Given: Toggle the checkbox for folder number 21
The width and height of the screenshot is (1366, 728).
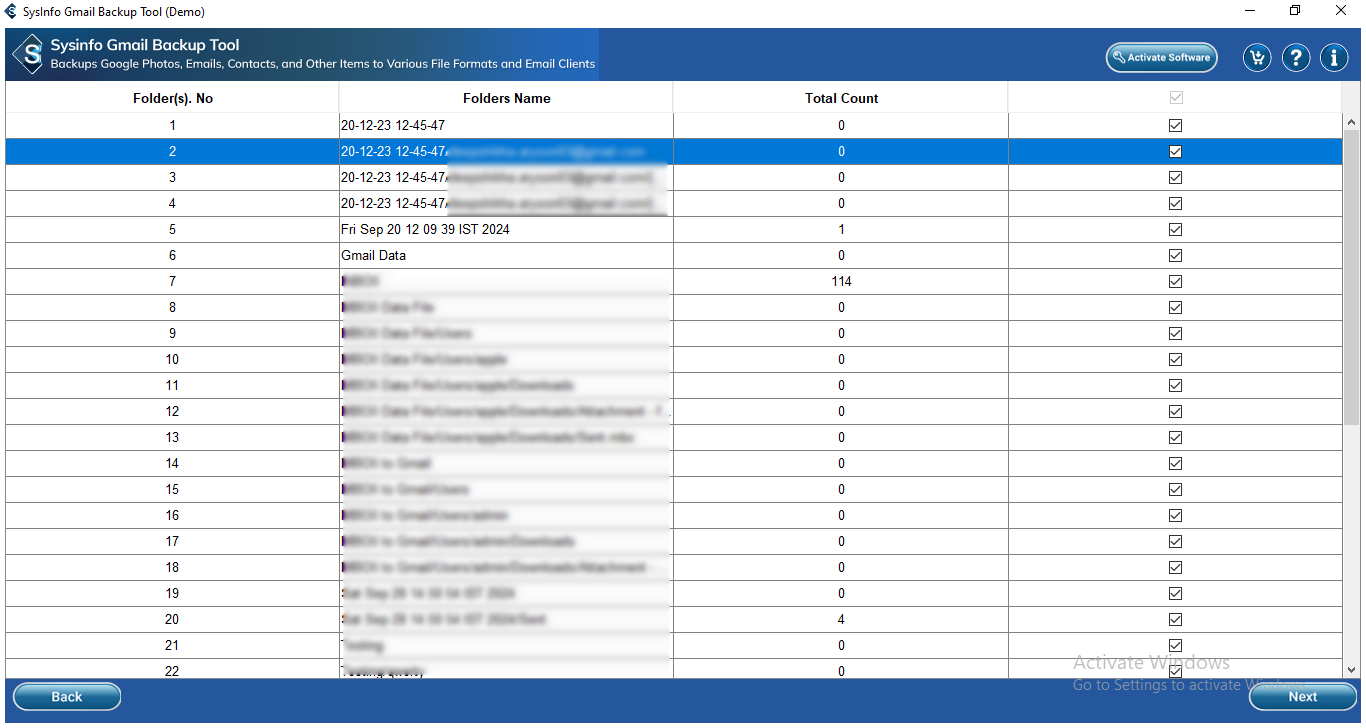Looking at the screenshot, I should coord(1175,645).
